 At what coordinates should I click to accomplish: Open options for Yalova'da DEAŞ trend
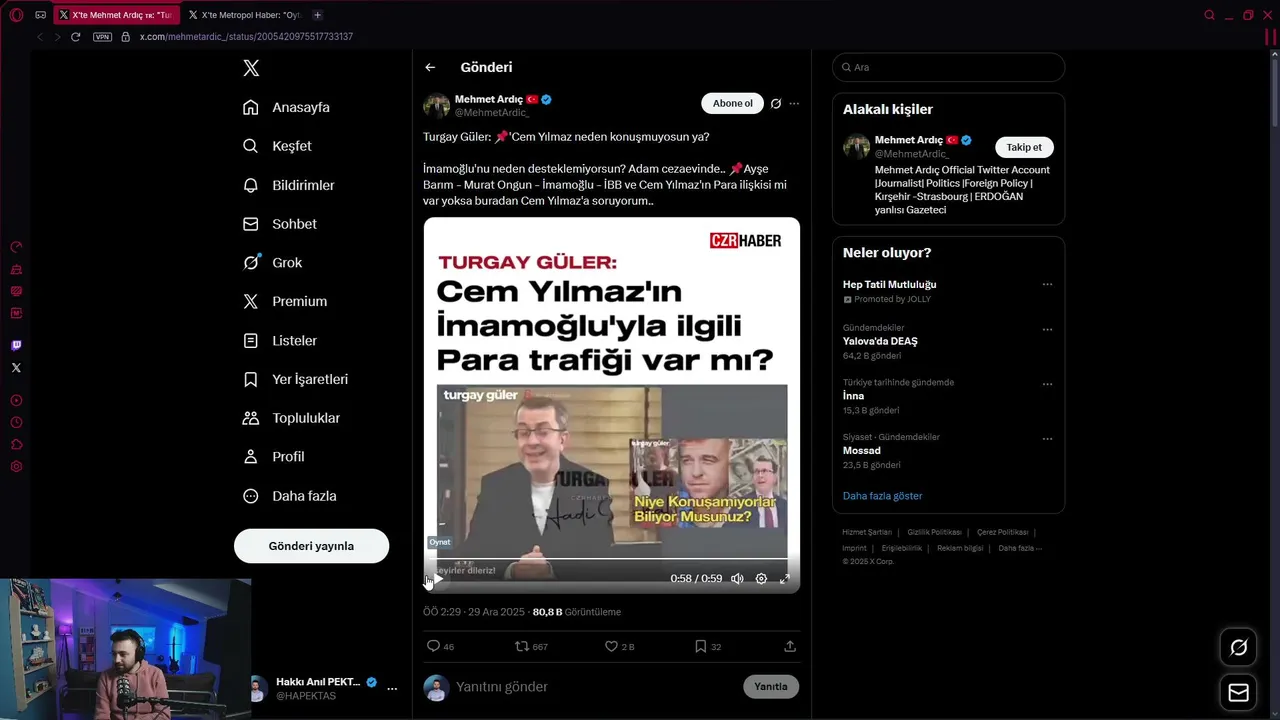pos(1047,329)
